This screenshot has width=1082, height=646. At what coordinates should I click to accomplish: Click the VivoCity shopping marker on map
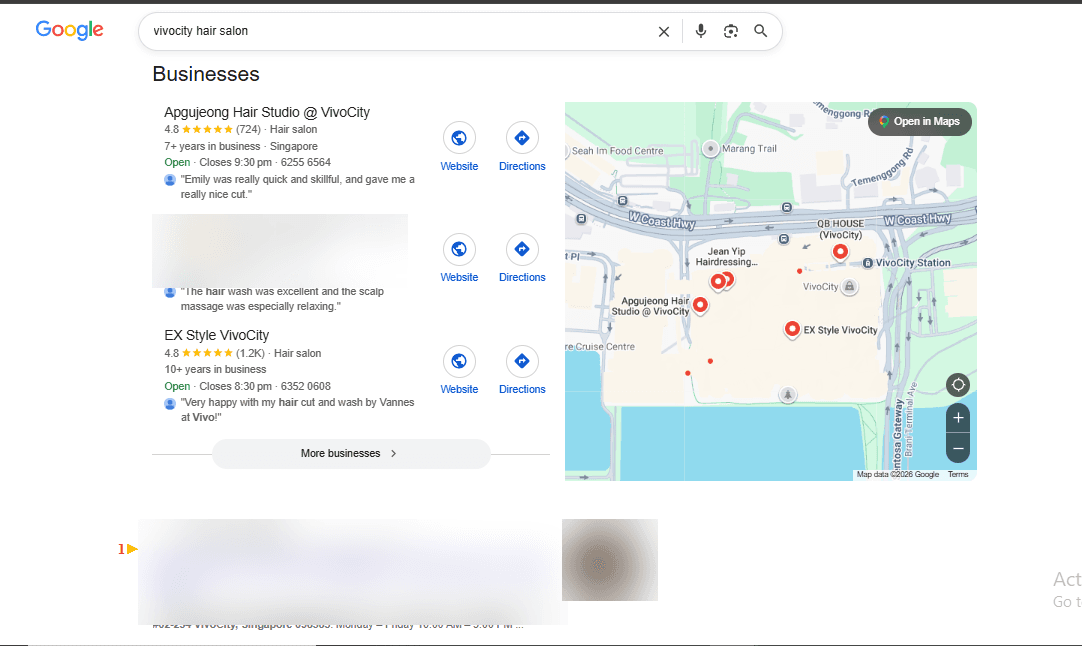[x=849, y=286]
